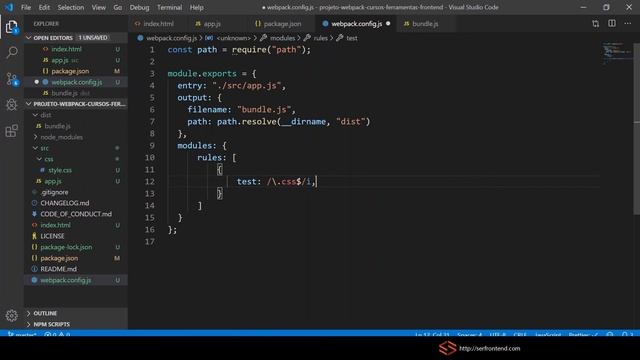
Task: Open README.md in the file tree
Action: (x=76, y=269)
